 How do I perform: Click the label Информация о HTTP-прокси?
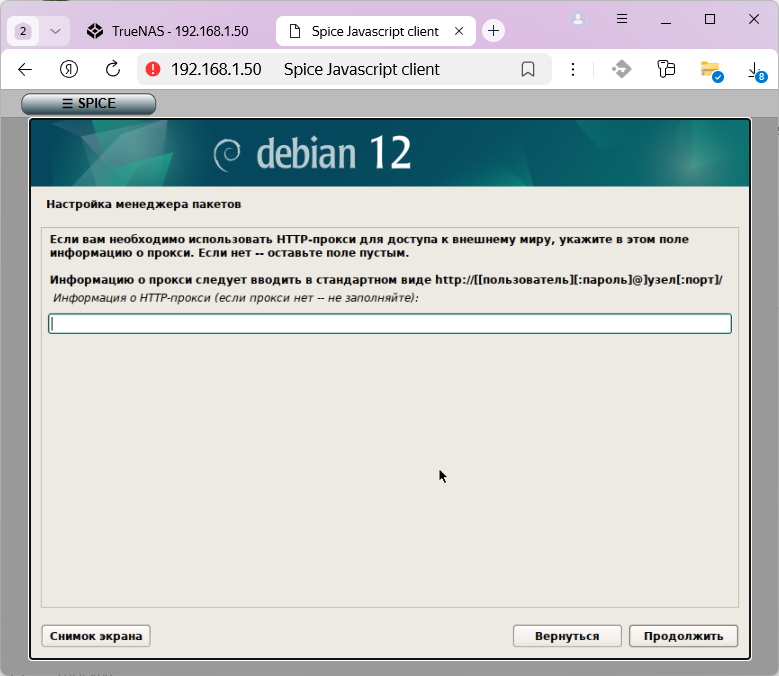coord(235,298)
